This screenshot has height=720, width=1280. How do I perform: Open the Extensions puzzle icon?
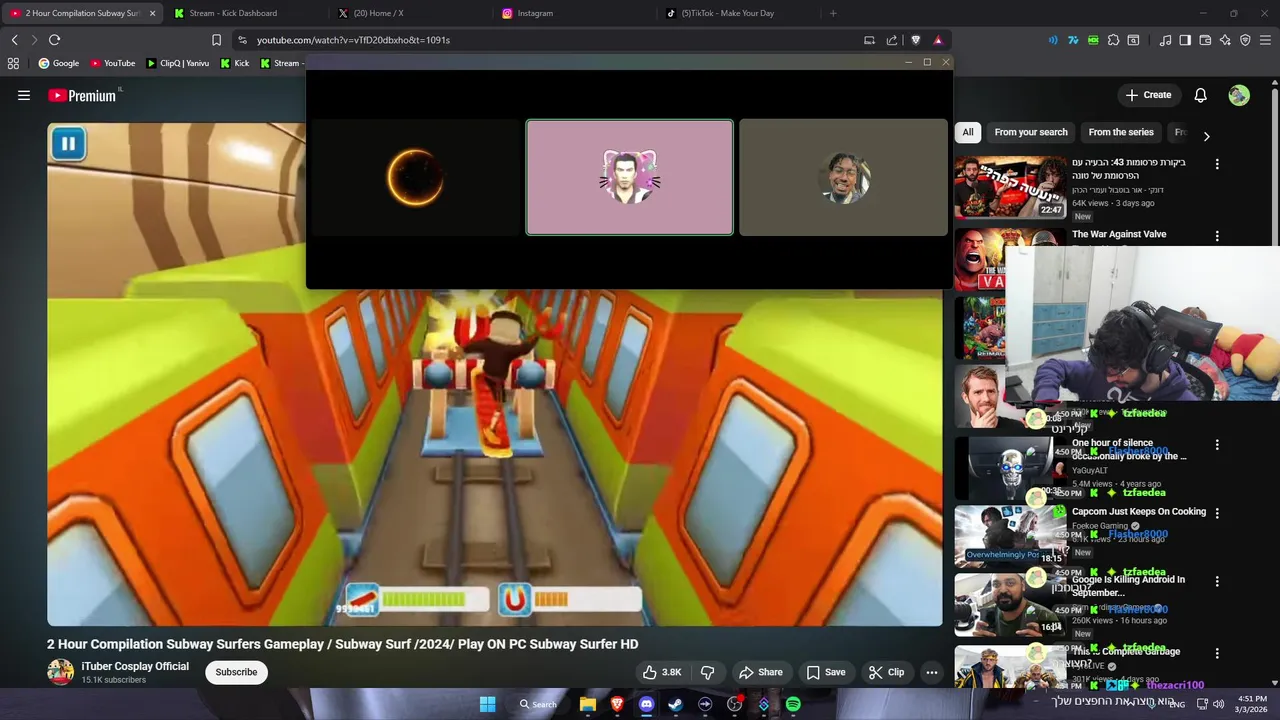(1113, 40)
